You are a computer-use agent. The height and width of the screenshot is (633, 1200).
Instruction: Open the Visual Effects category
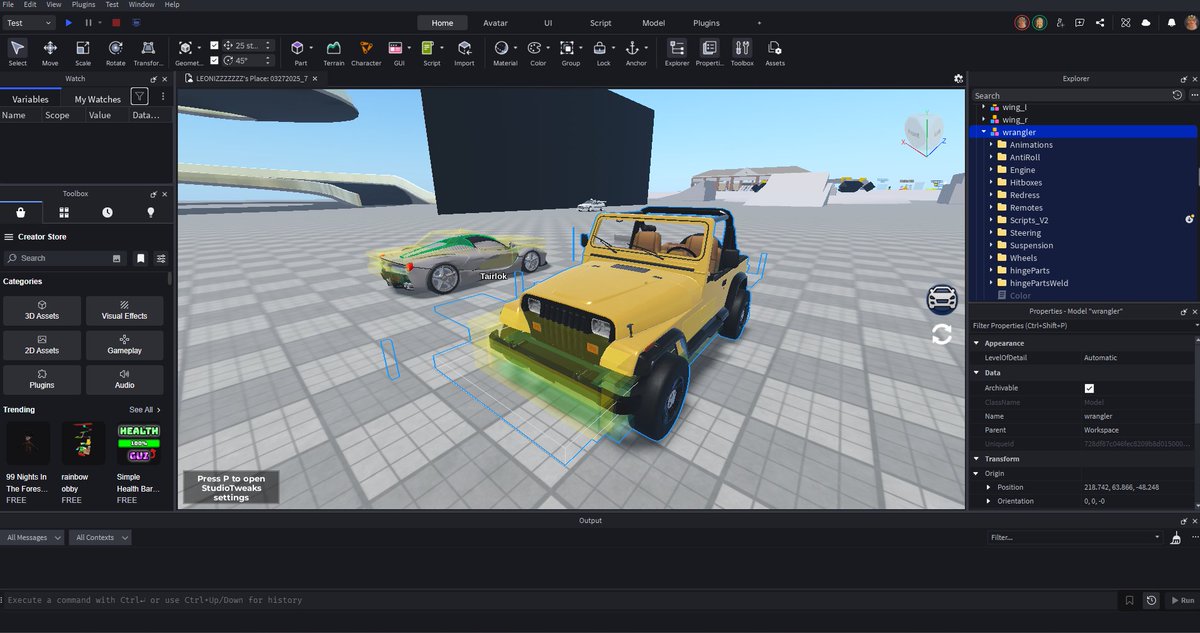coord(124,310)
